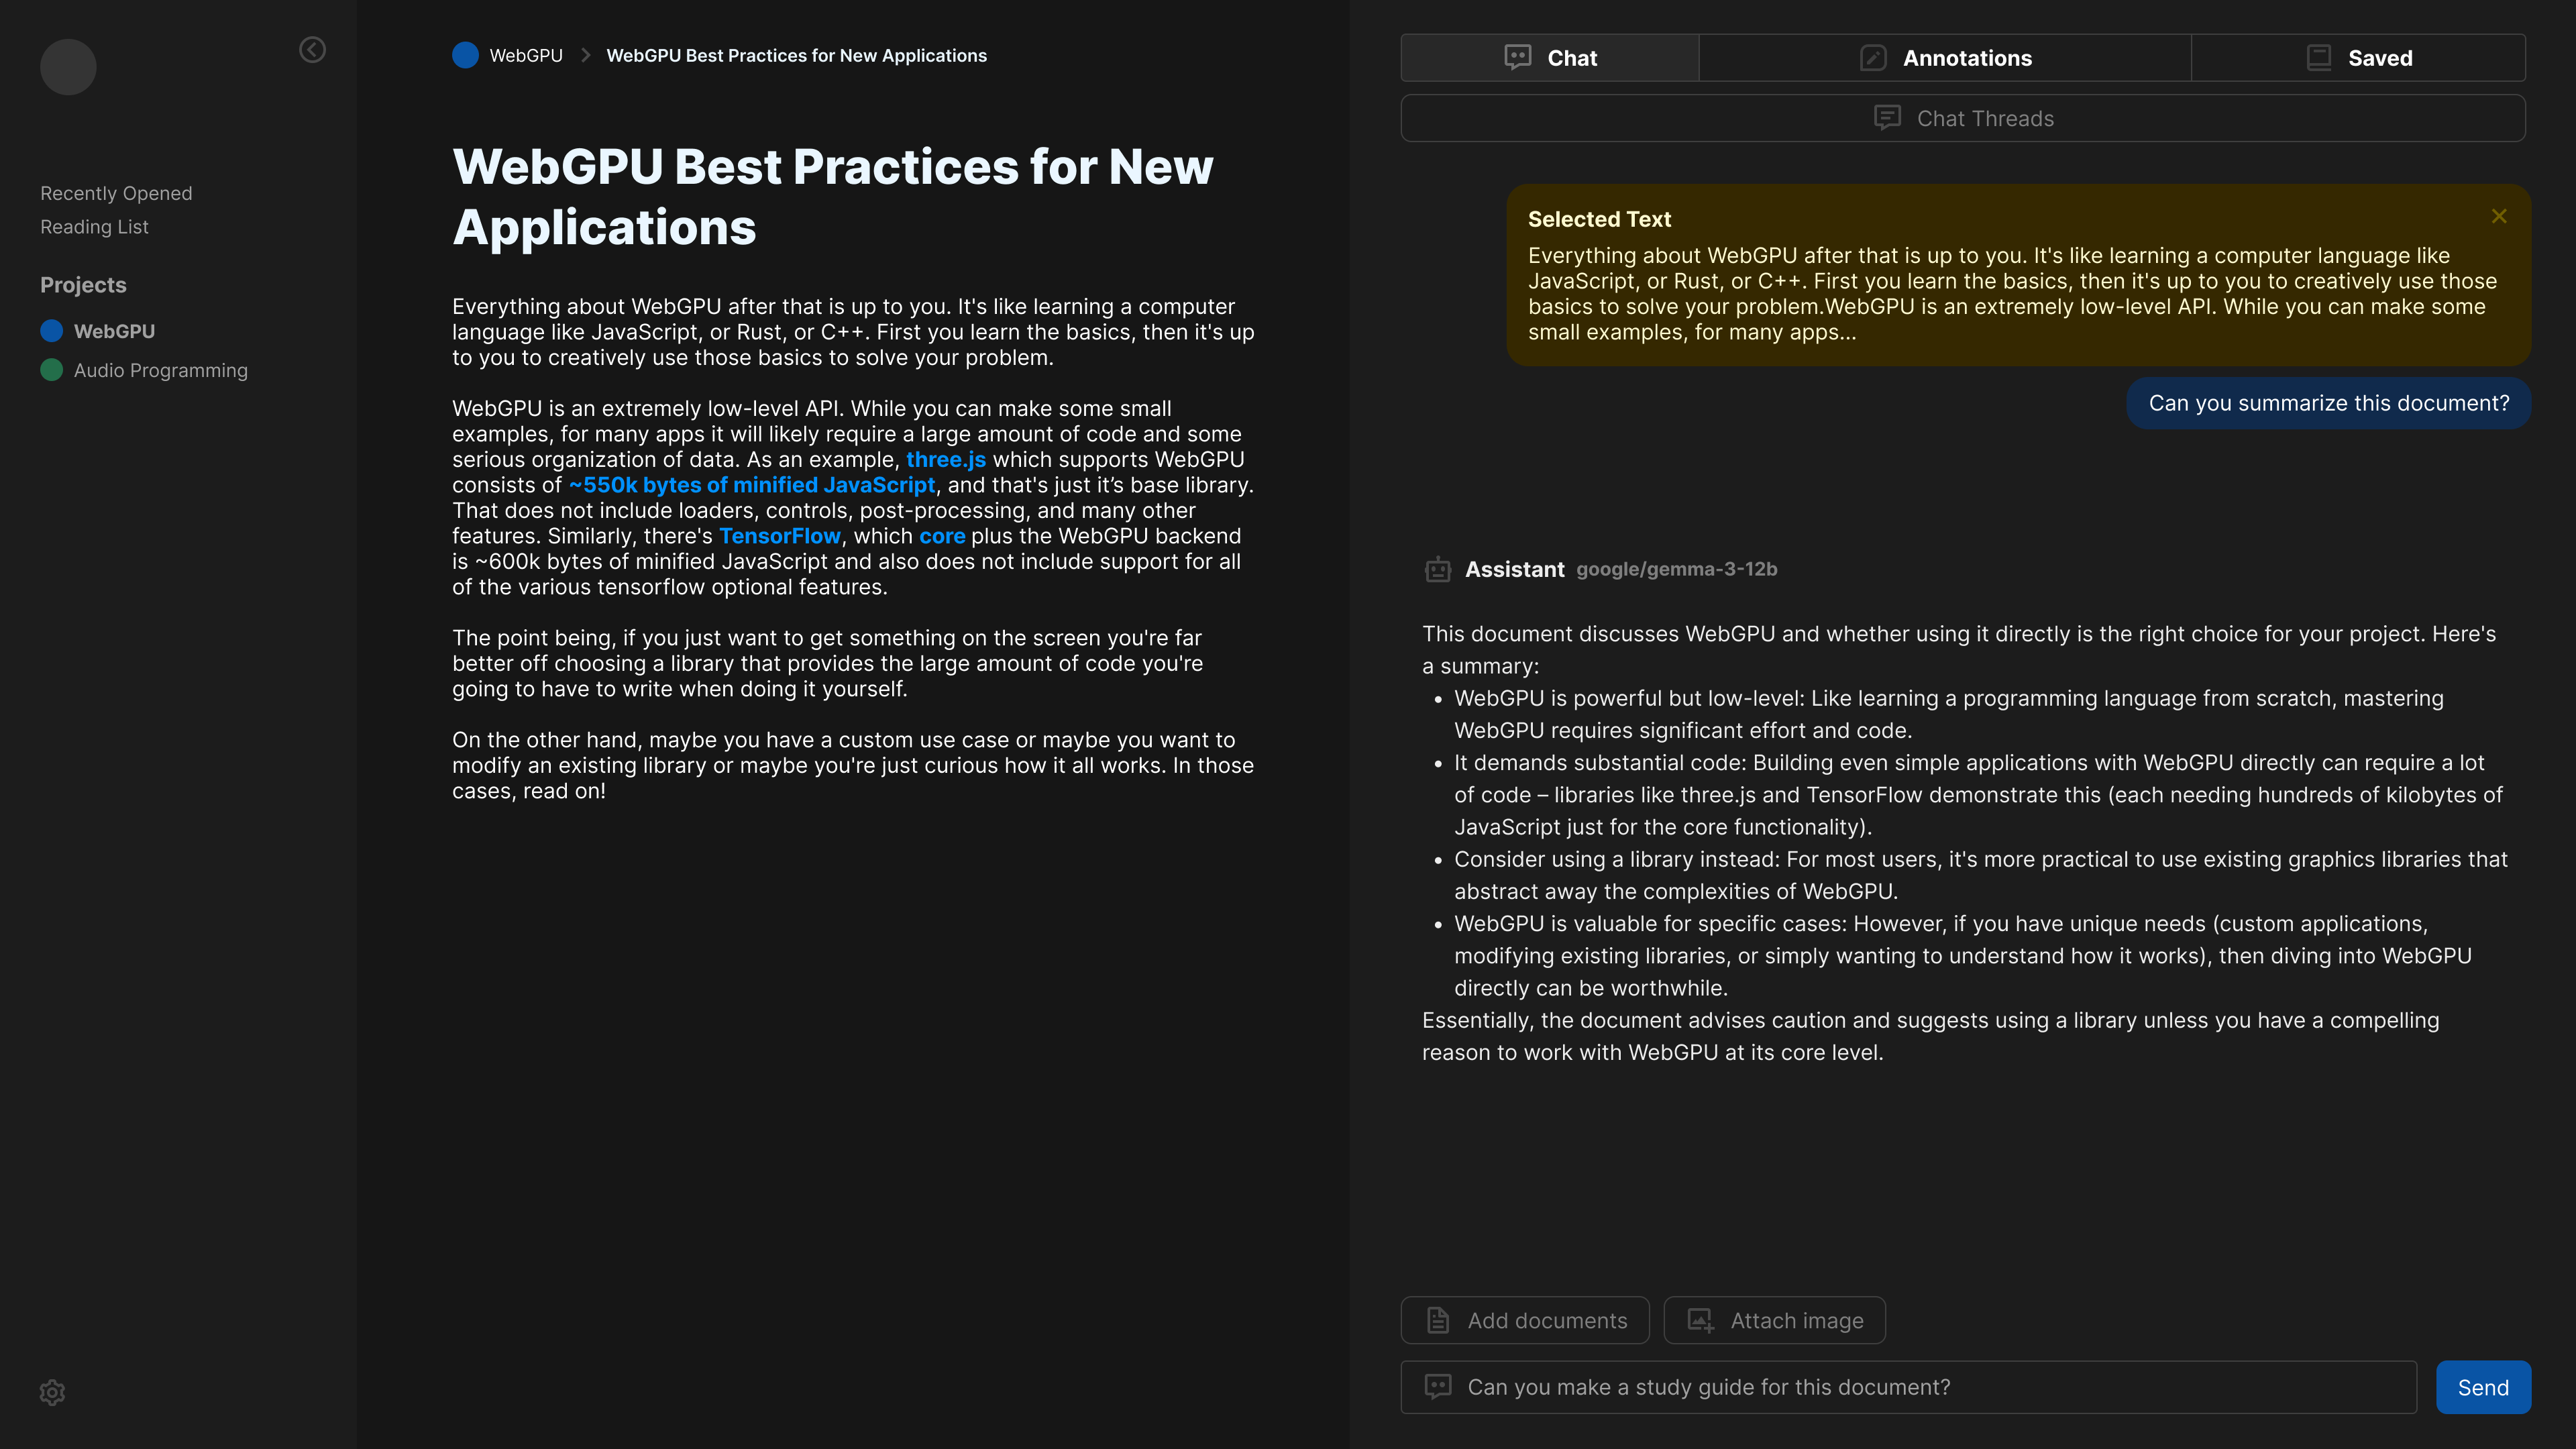Open the Audio Programming project
The image size is (2576, 1449).
coord(160,370)
